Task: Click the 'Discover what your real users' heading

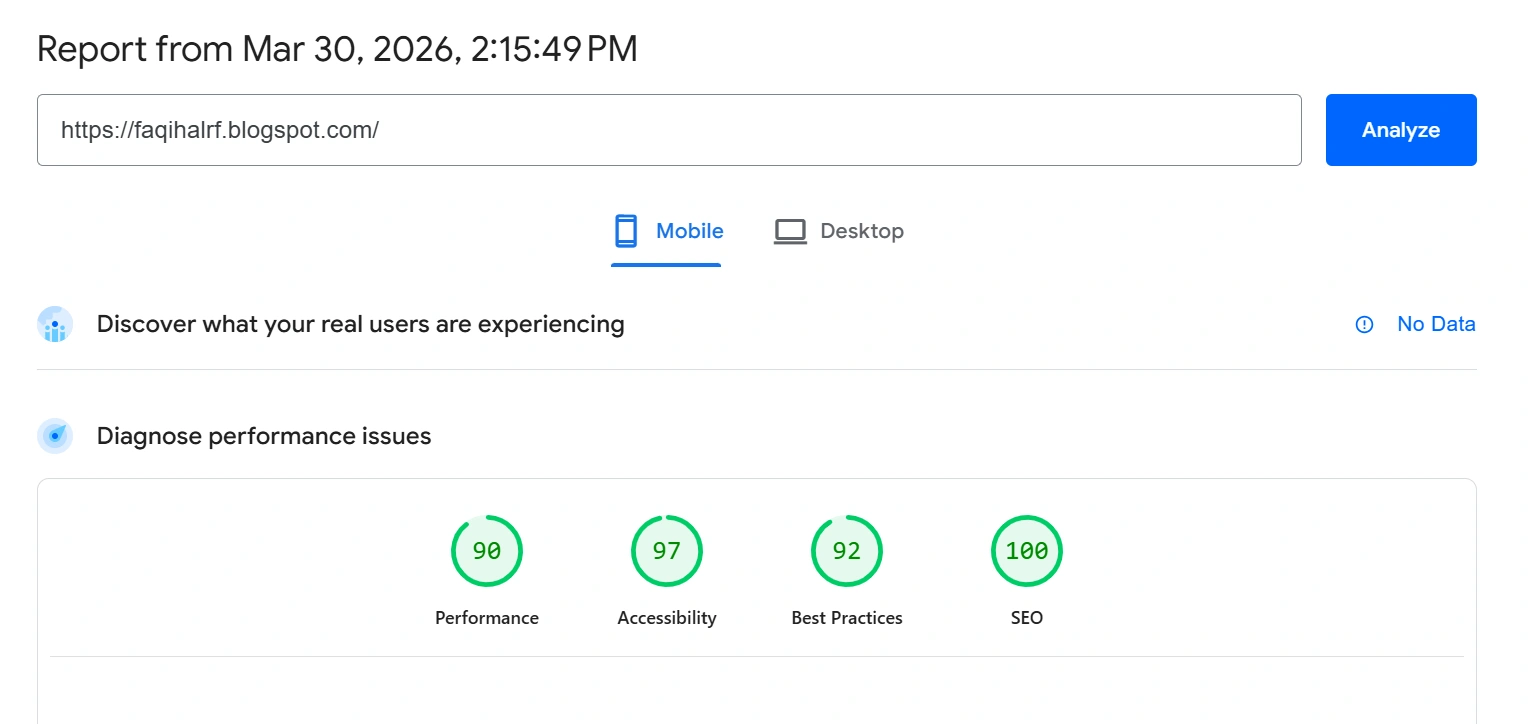Action: 360,324
